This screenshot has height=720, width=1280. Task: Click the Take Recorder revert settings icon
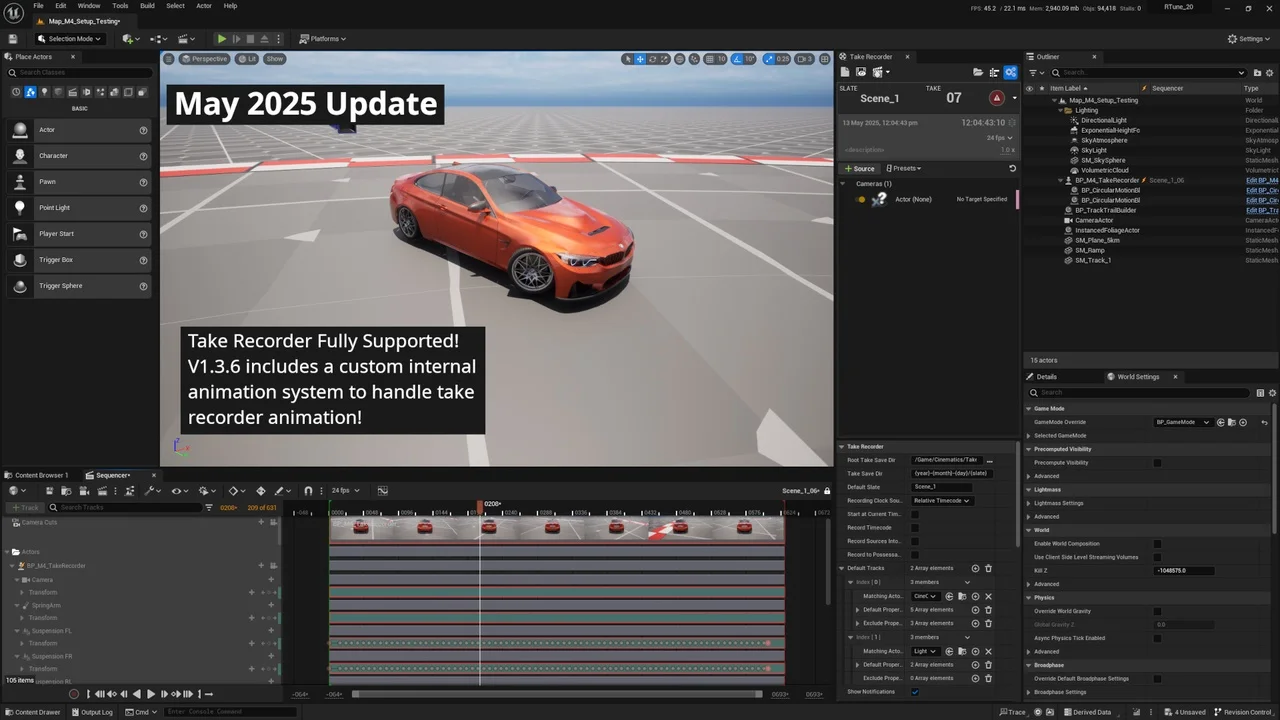[1012, 169]
